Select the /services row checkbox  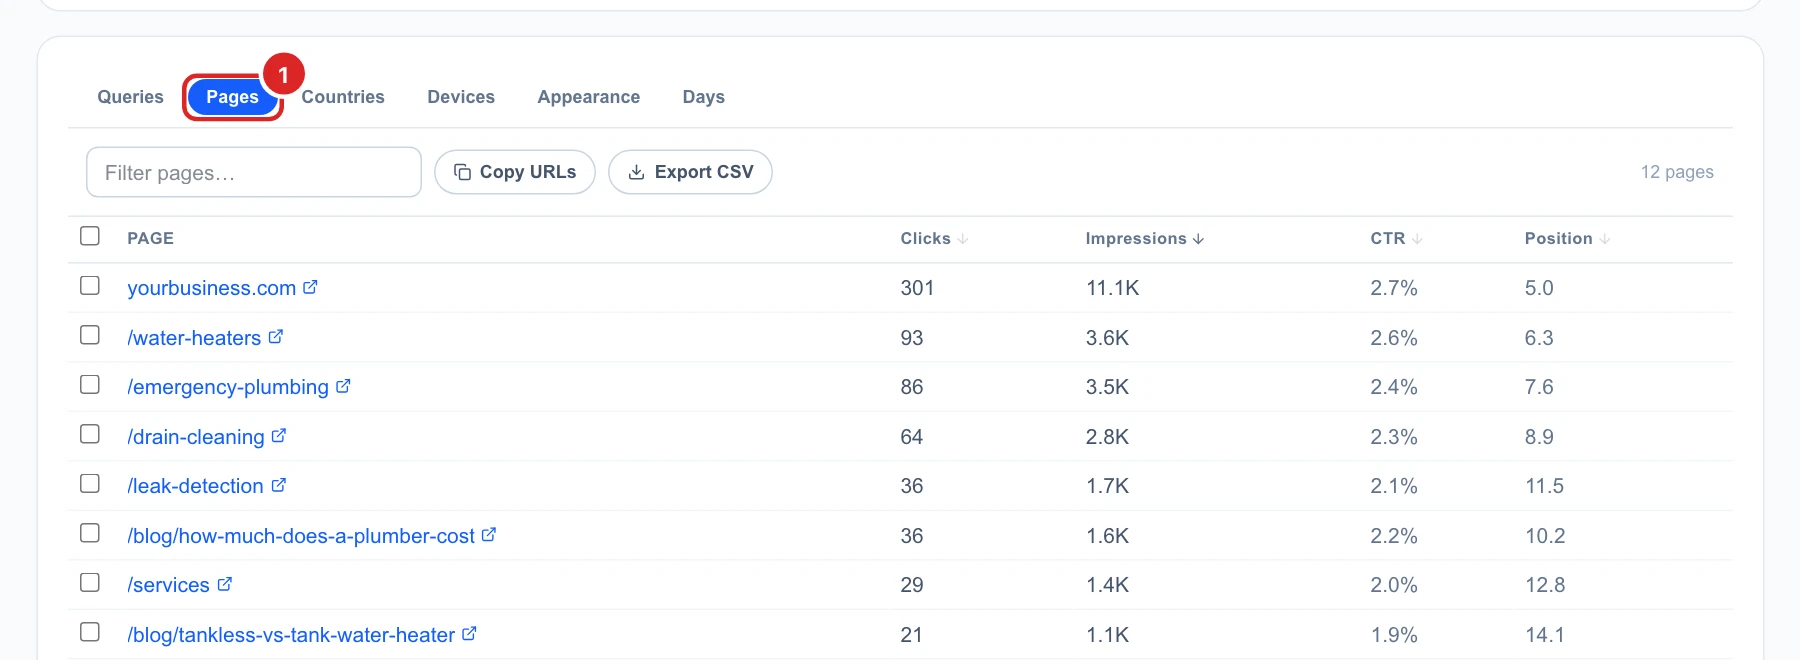pyautogui.click(x=90, y=583)
